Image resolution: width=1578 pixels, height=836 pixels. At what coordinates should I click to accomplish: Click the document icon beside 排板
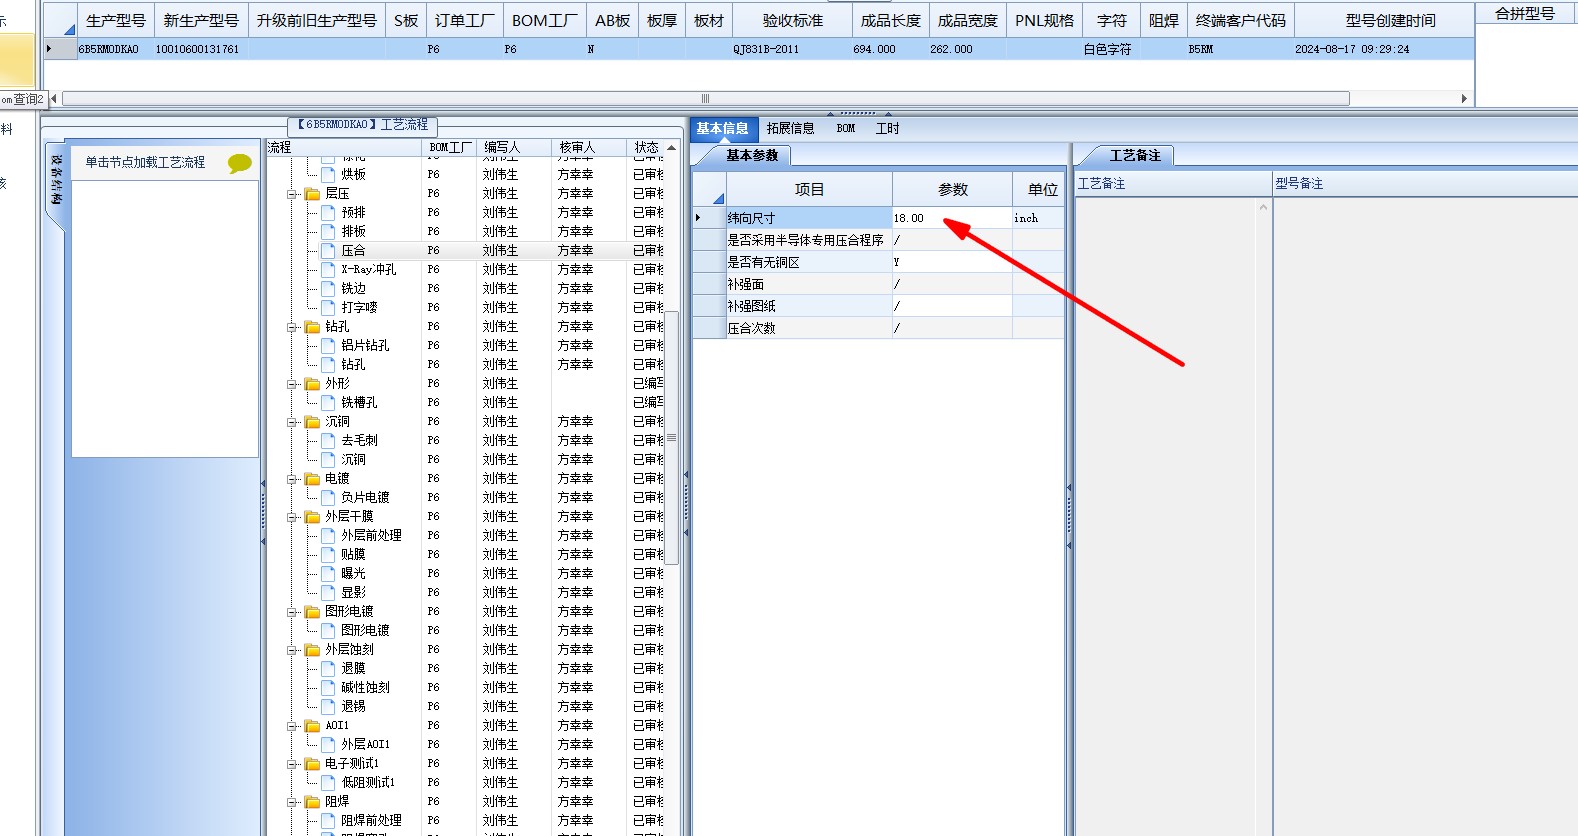(x=328, y=232)
